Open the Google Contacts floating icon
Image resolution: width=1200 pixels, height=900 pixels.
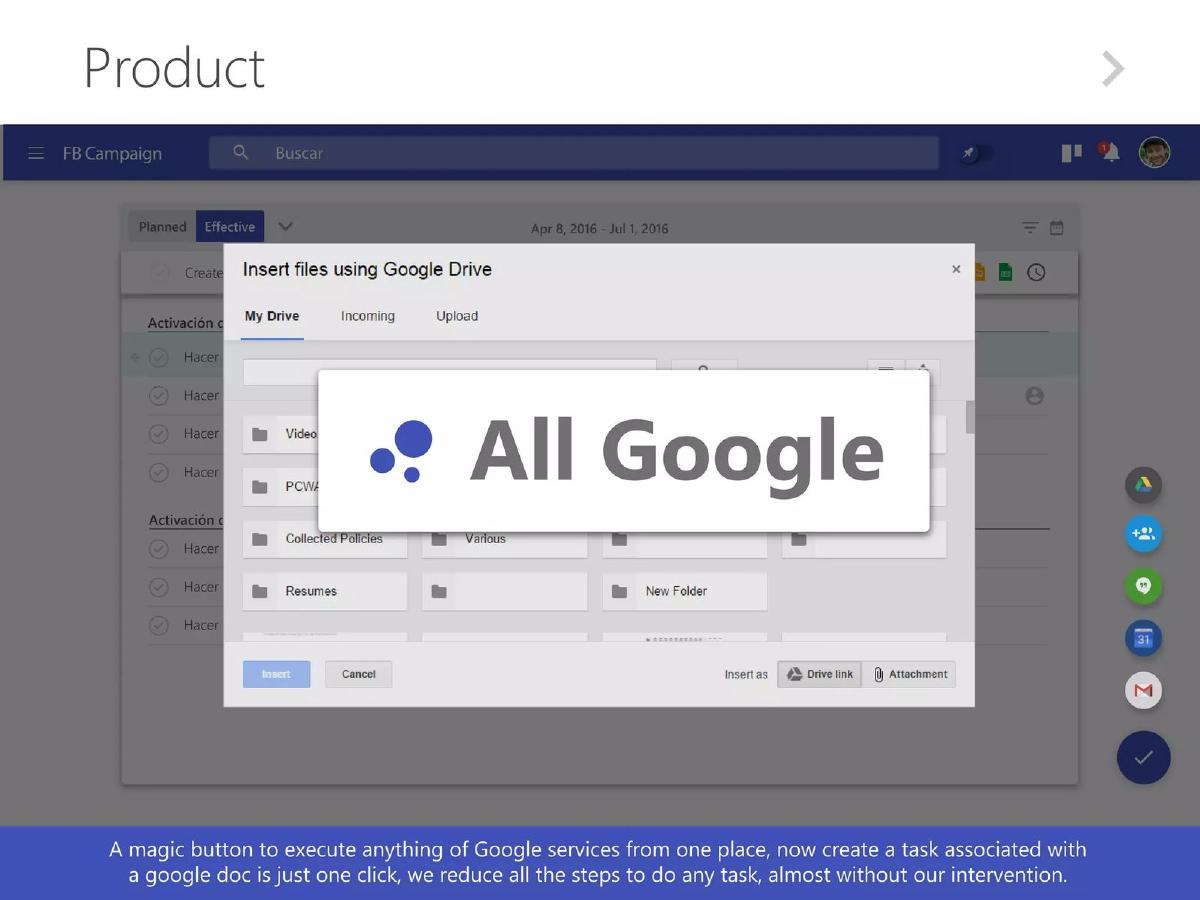point(1143,534)
